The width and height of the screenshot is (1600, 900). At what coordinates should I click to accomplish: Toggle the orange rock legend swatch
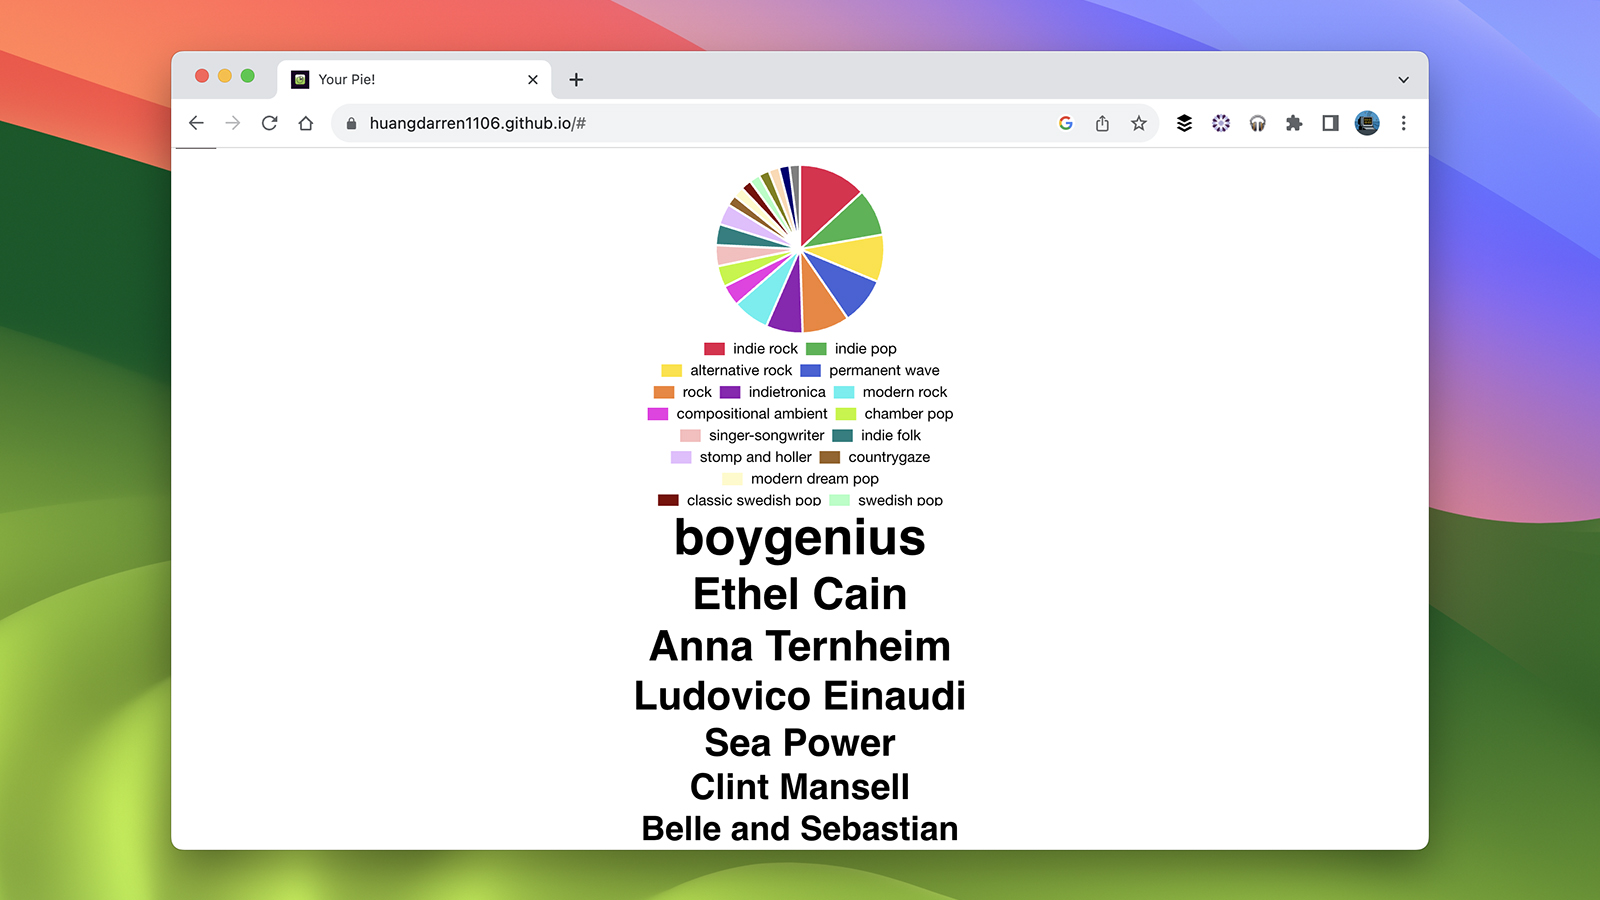[664, 392]
